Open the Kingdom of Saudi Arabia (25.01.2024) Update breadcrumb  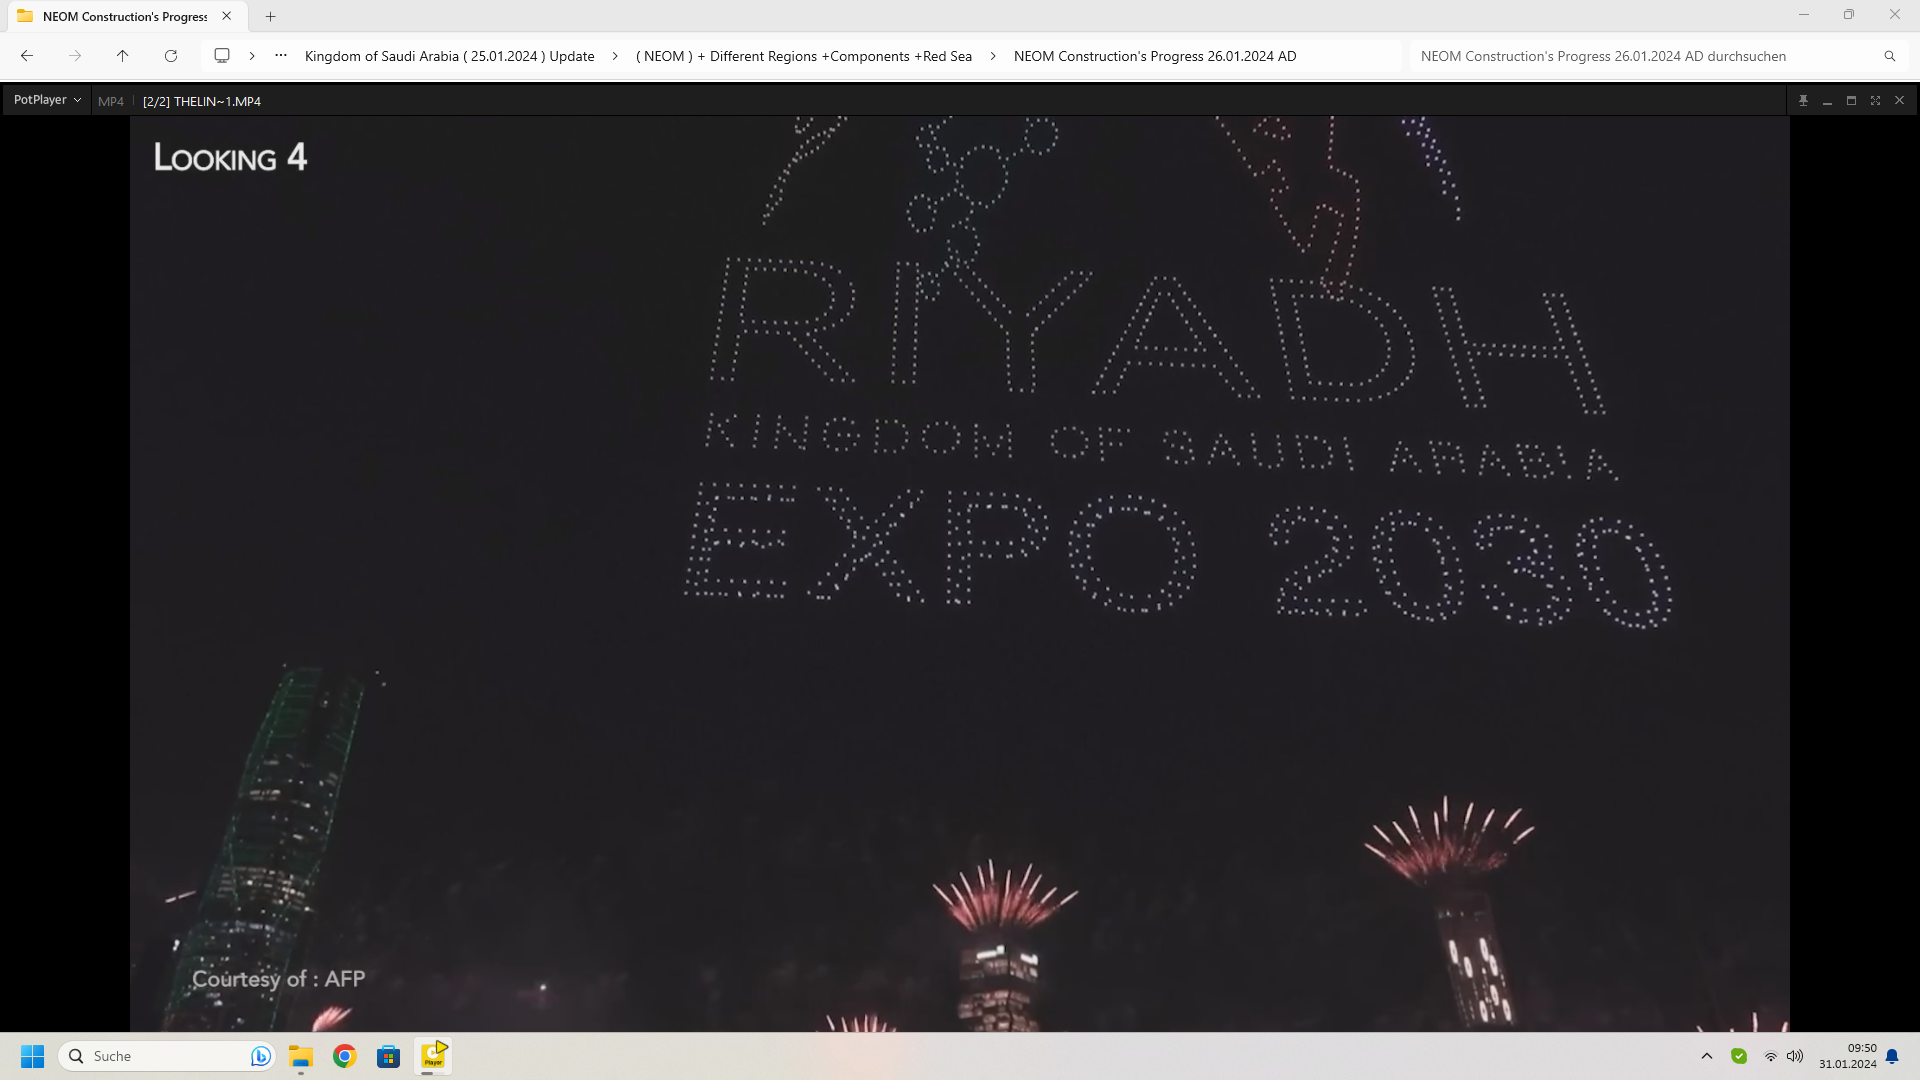[x=449, y=56]
